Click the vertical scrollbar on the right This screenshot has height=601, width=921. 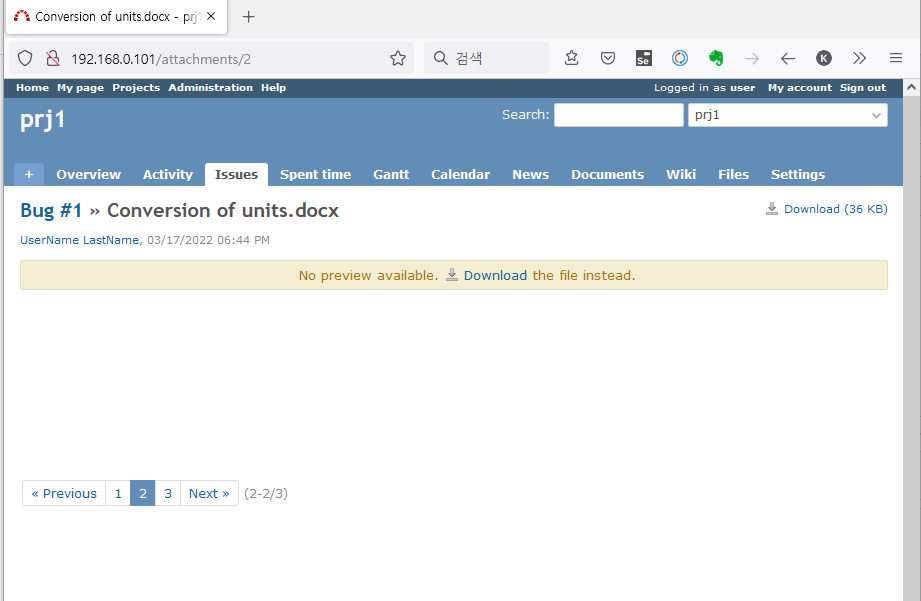coord(910,300)
